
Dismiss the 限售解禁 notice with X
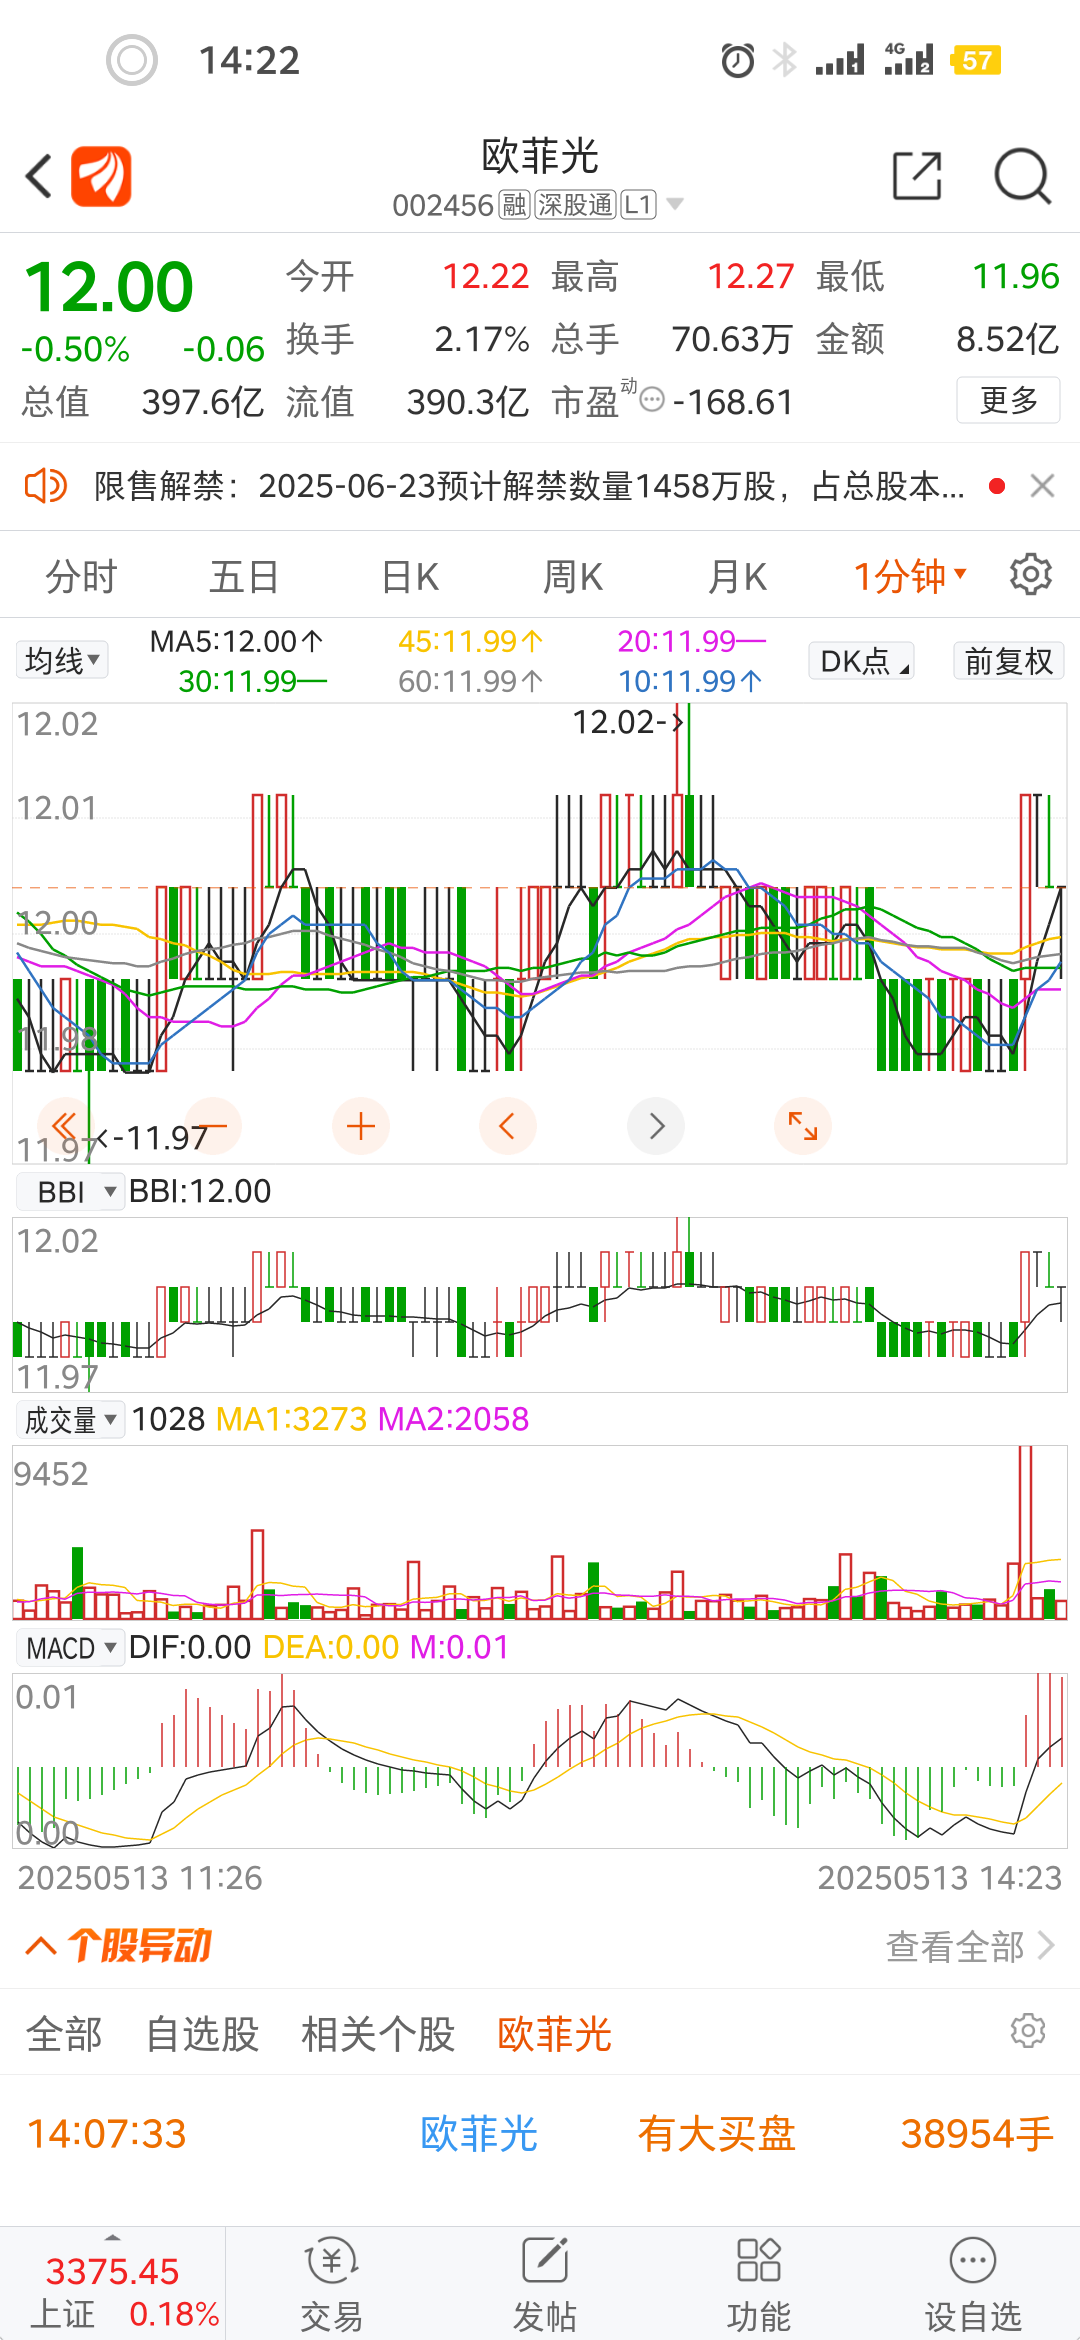[1042, 486]
